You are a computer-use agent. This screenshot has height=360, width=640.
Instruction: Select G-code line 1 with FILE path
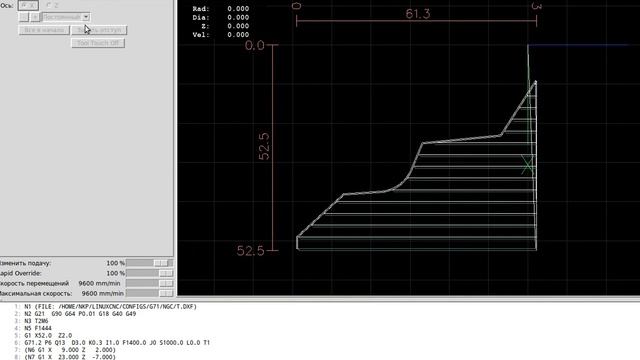(110, 307)
